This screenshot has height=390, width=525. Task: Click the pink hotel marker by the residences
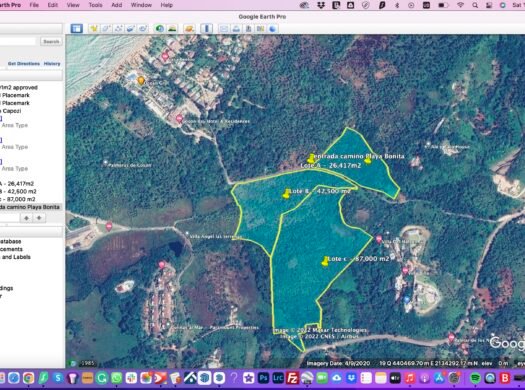[179, 119]
